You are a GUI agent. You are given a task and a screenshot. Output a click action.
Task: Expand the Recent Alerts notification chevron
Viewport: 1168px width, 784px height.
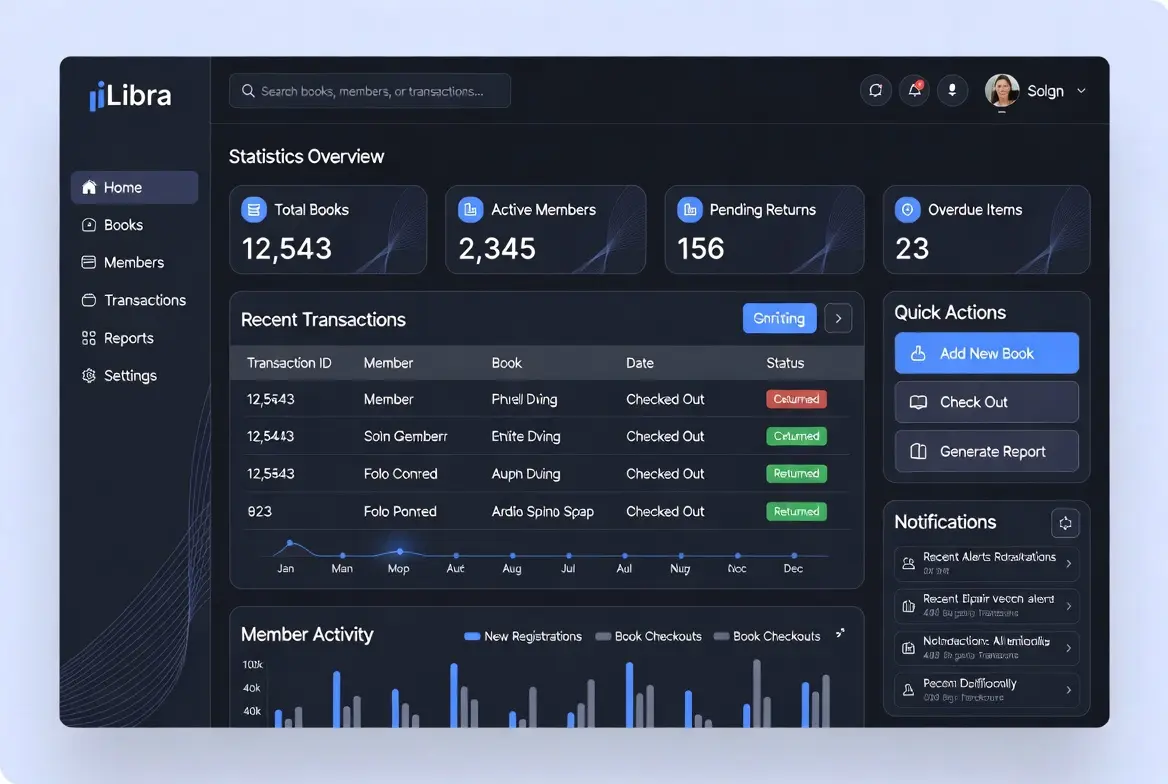pos(1068,564)
